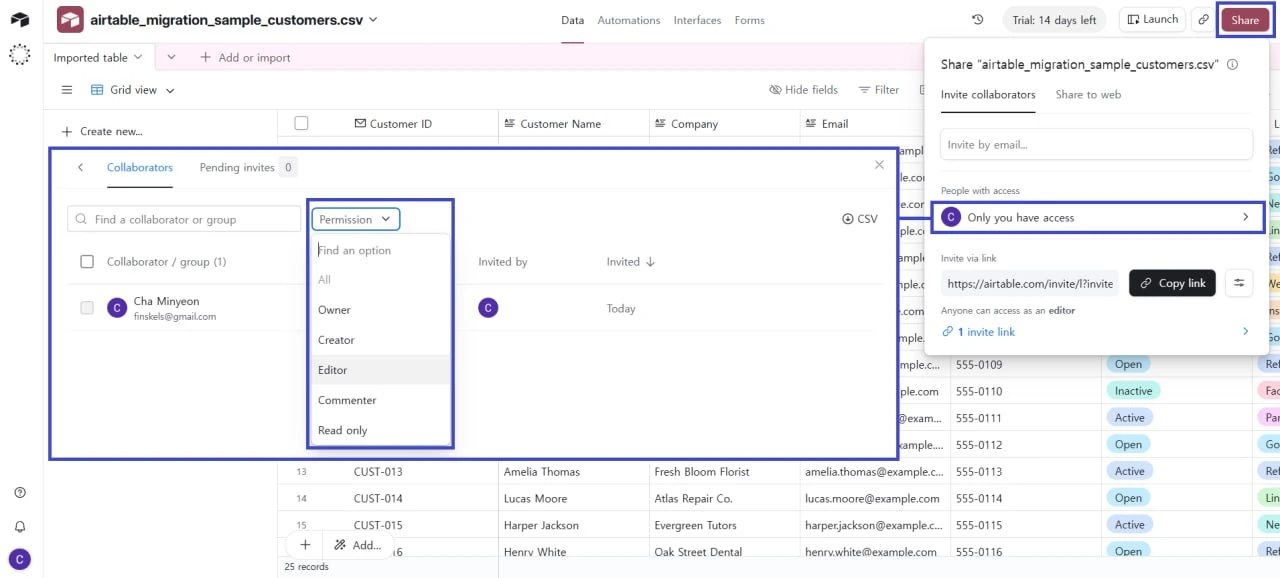Switch to the Automations tab
This screenshot has height=578, width=1280.
629,20
